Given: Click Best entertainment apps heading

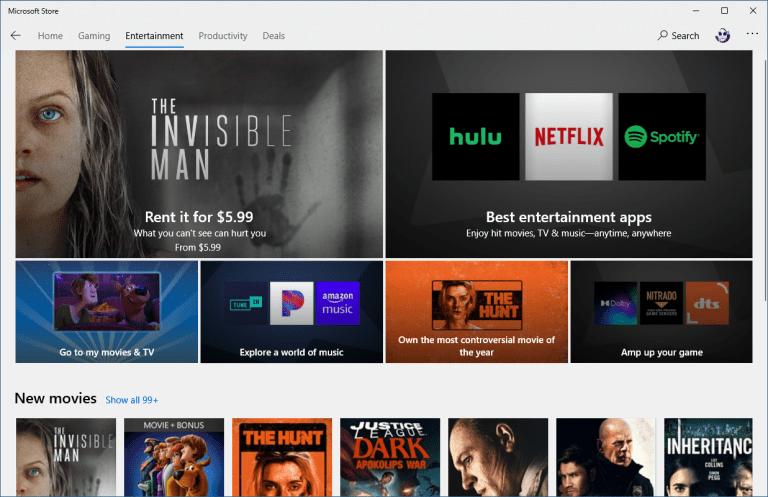Looking at the screenshot, I should pos(569,217).
